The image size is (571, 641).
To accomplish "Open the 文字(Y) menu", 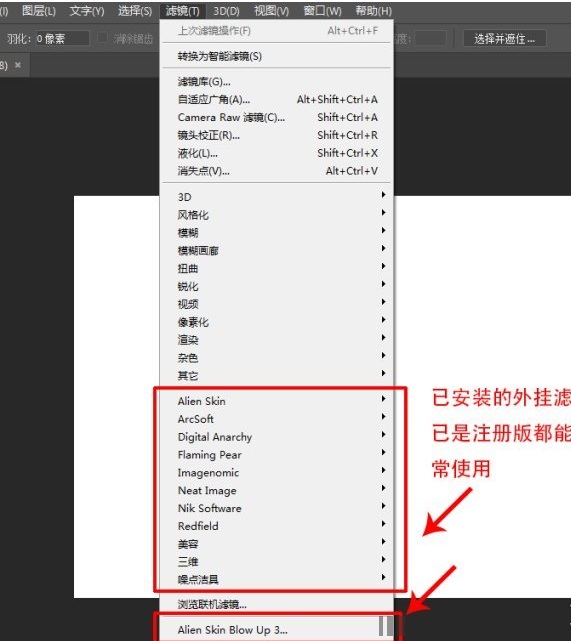I will (x=87, y=11).
